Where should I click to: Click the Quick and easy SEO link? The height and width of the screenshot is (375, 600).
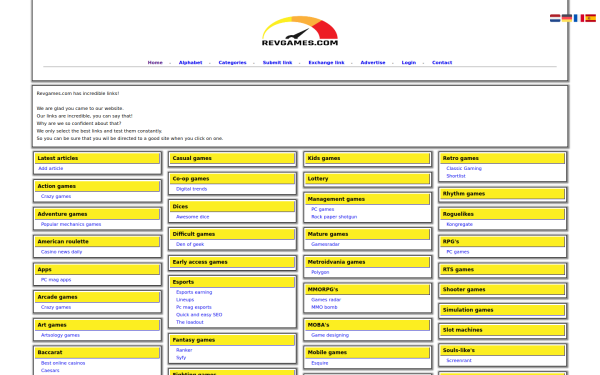tap(199, 315)
